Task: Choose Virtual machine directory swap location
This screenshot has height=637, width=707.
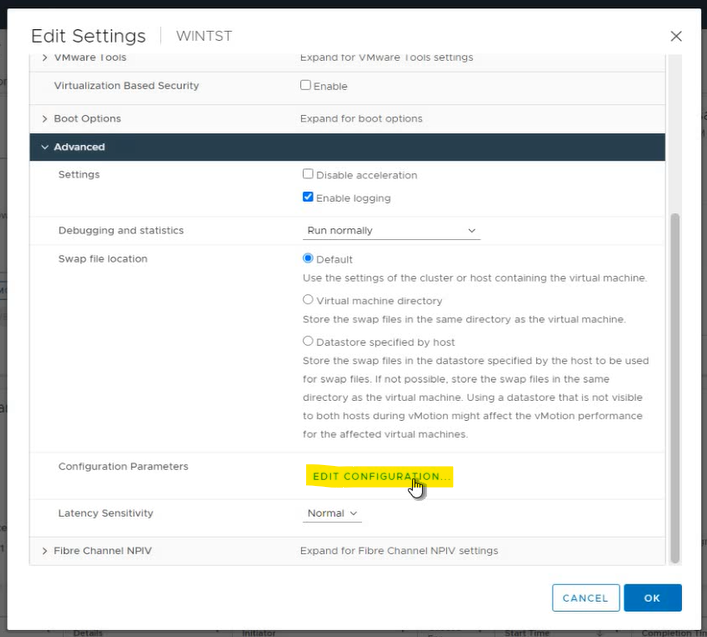Action: coord(308,300)
